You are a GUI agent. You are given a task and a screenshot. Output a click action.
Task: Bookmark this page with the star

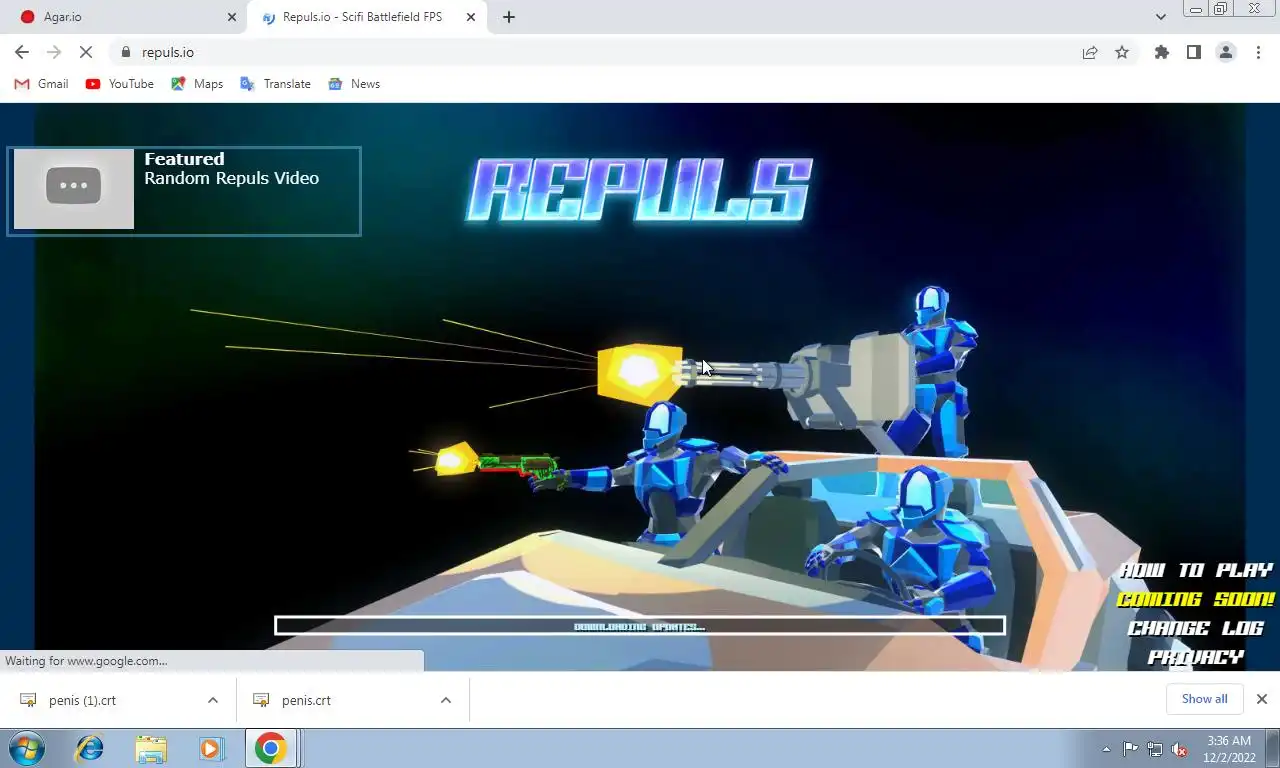[1122, 52]
